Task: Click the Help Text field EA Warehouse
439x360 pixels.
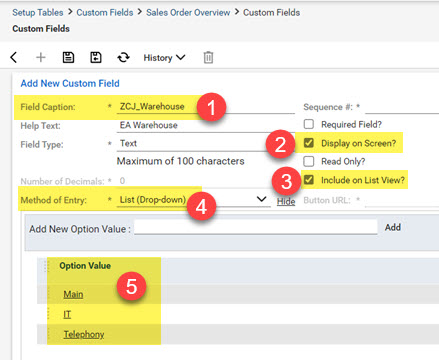Action: tap(205, 125)
